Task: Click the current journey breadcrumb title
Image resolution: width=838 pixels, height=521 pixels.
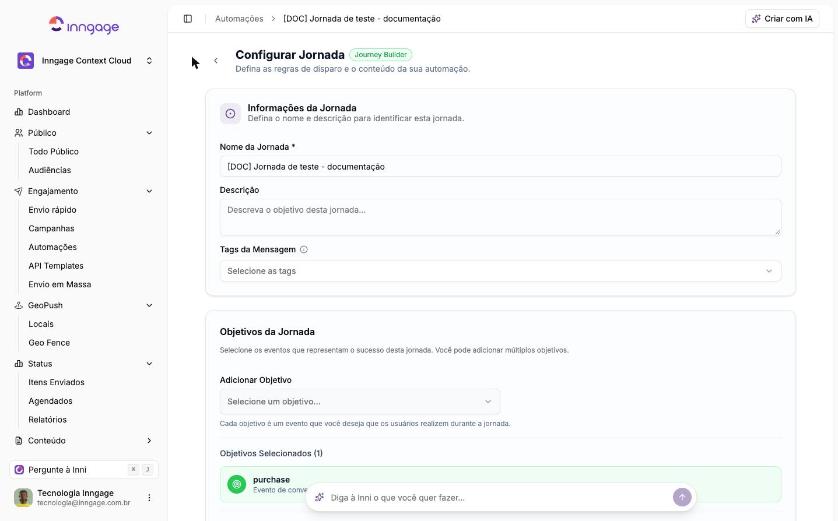Action: tap(362, 19)
